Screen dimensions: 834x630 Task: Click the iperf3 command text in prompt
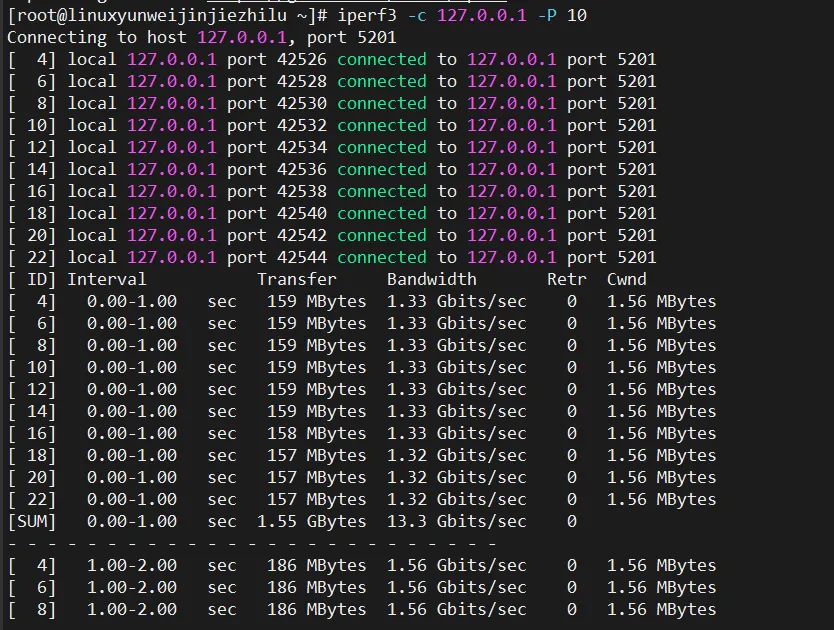coord(367,15)
